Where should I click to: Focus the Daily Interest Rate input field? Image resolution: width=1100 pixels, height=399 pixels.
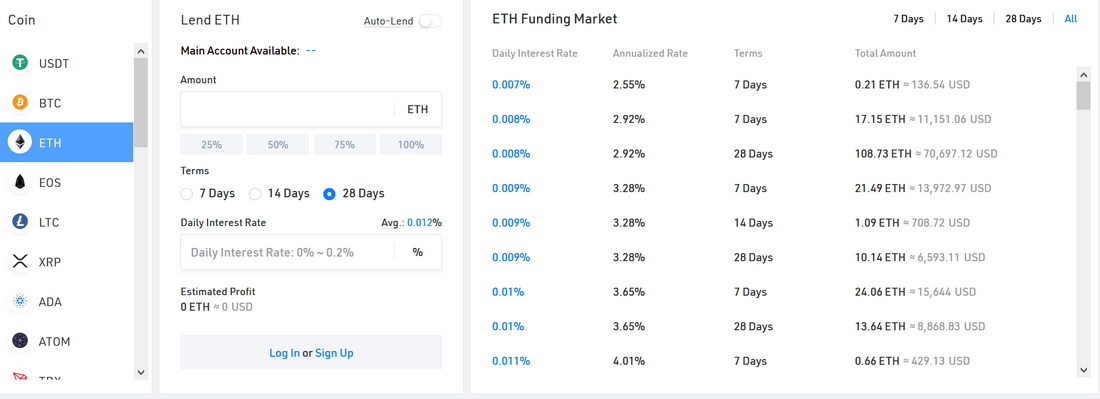(x=311, y=252)
